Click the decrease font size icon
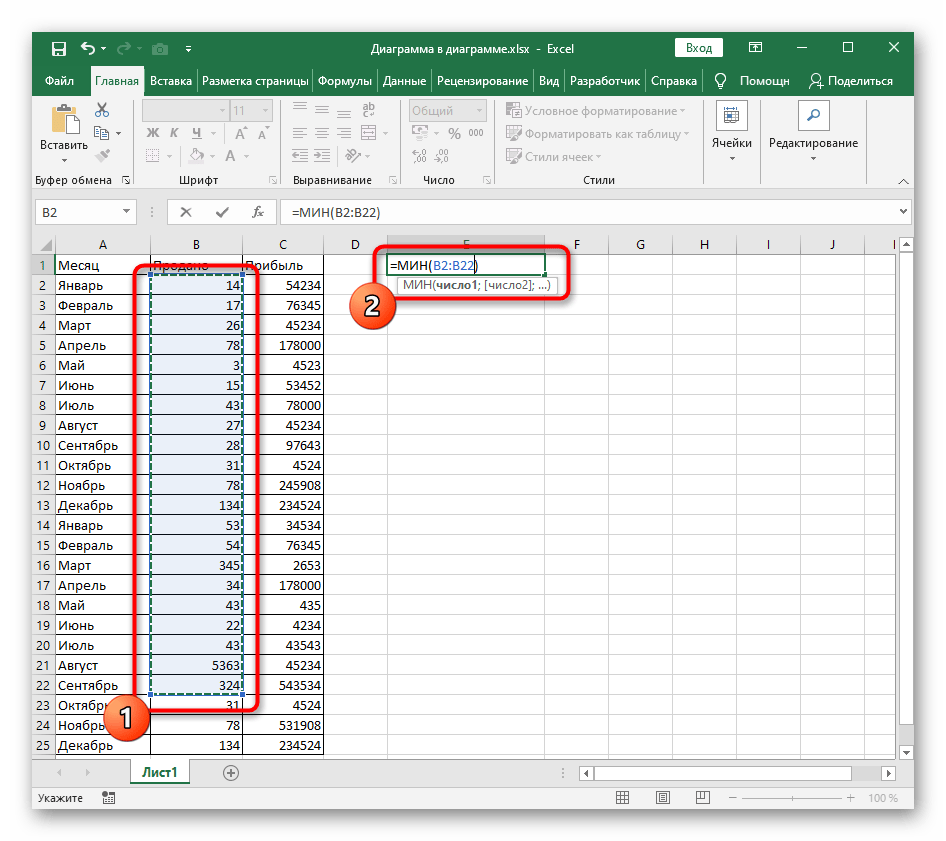Image resolution: width=946 pixels, height=841 pixels. pos(263,133)
